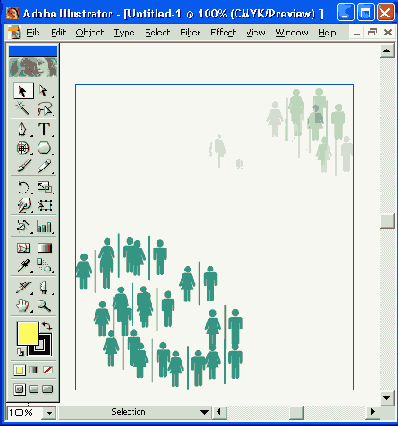398x426 pixels.
Task: Activate the Zoom magnifier tool
Action: [x=44, y=305]
